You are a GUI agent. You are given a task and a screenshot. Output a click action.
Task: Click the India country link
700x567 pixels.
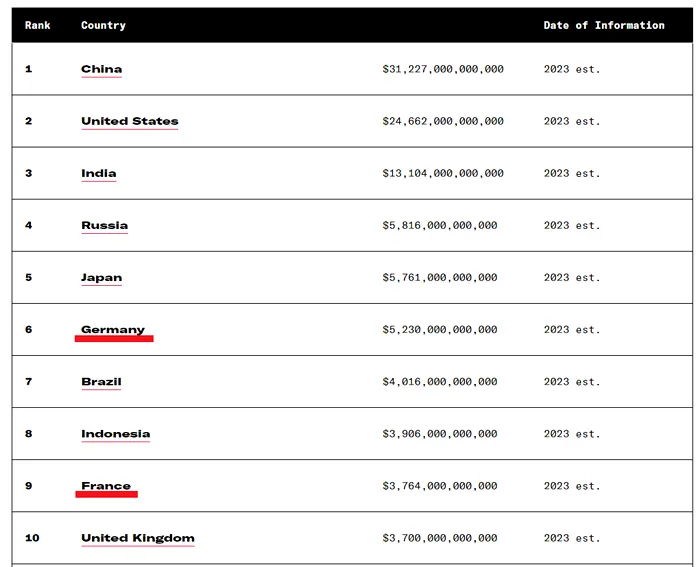pos(99,173)
